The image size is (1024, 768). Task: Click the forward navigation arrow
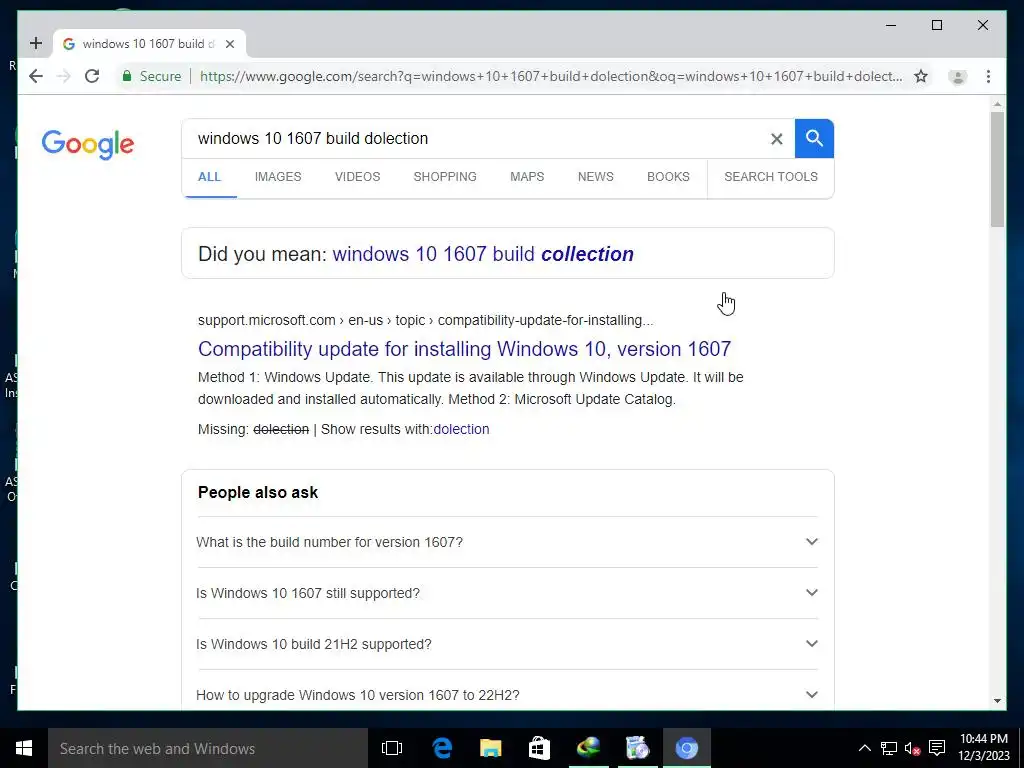click(x=63, y=76)
